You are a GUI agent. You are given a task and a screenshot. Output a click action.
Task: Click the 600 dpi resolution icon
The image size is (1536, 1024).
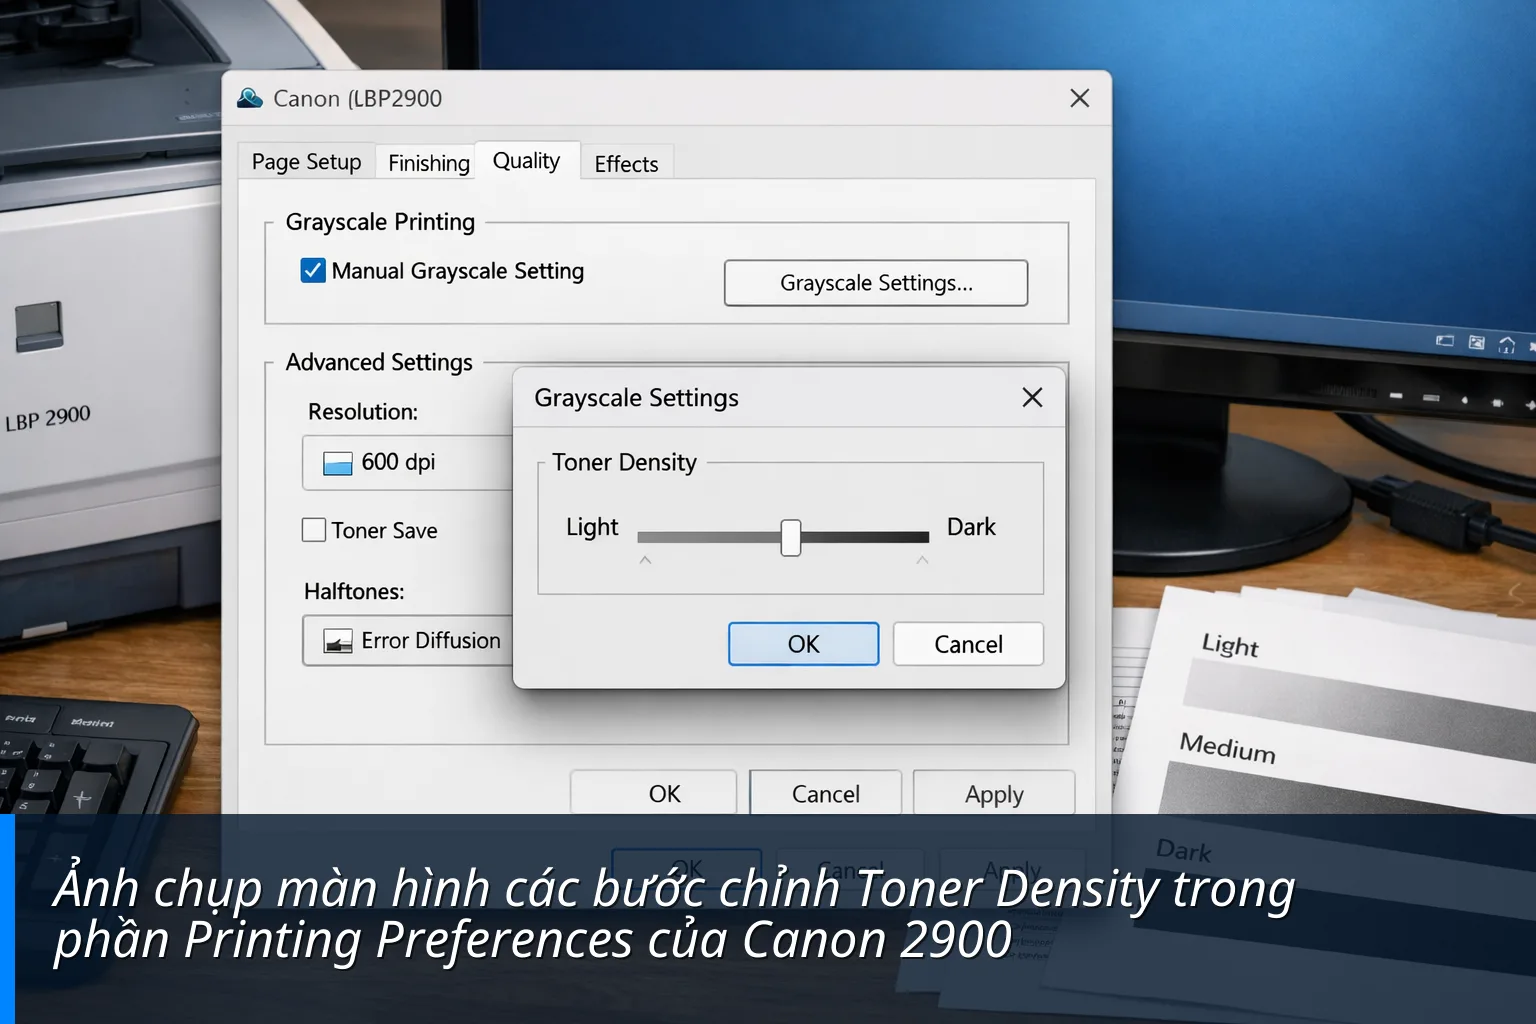click(x=338, y=463)
